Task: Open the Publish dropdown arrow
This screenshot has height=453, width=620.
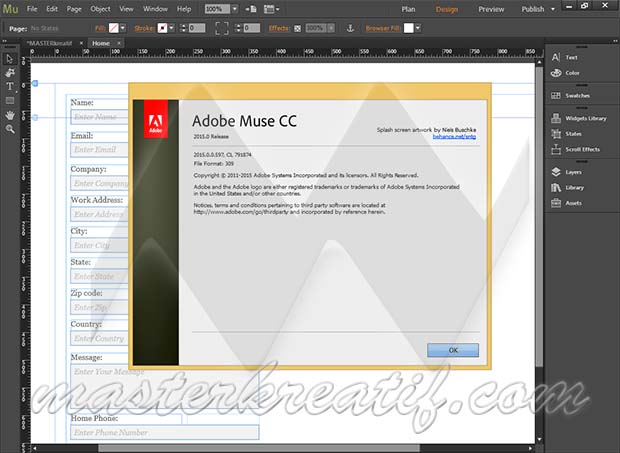Action: [x=552, y=9]
